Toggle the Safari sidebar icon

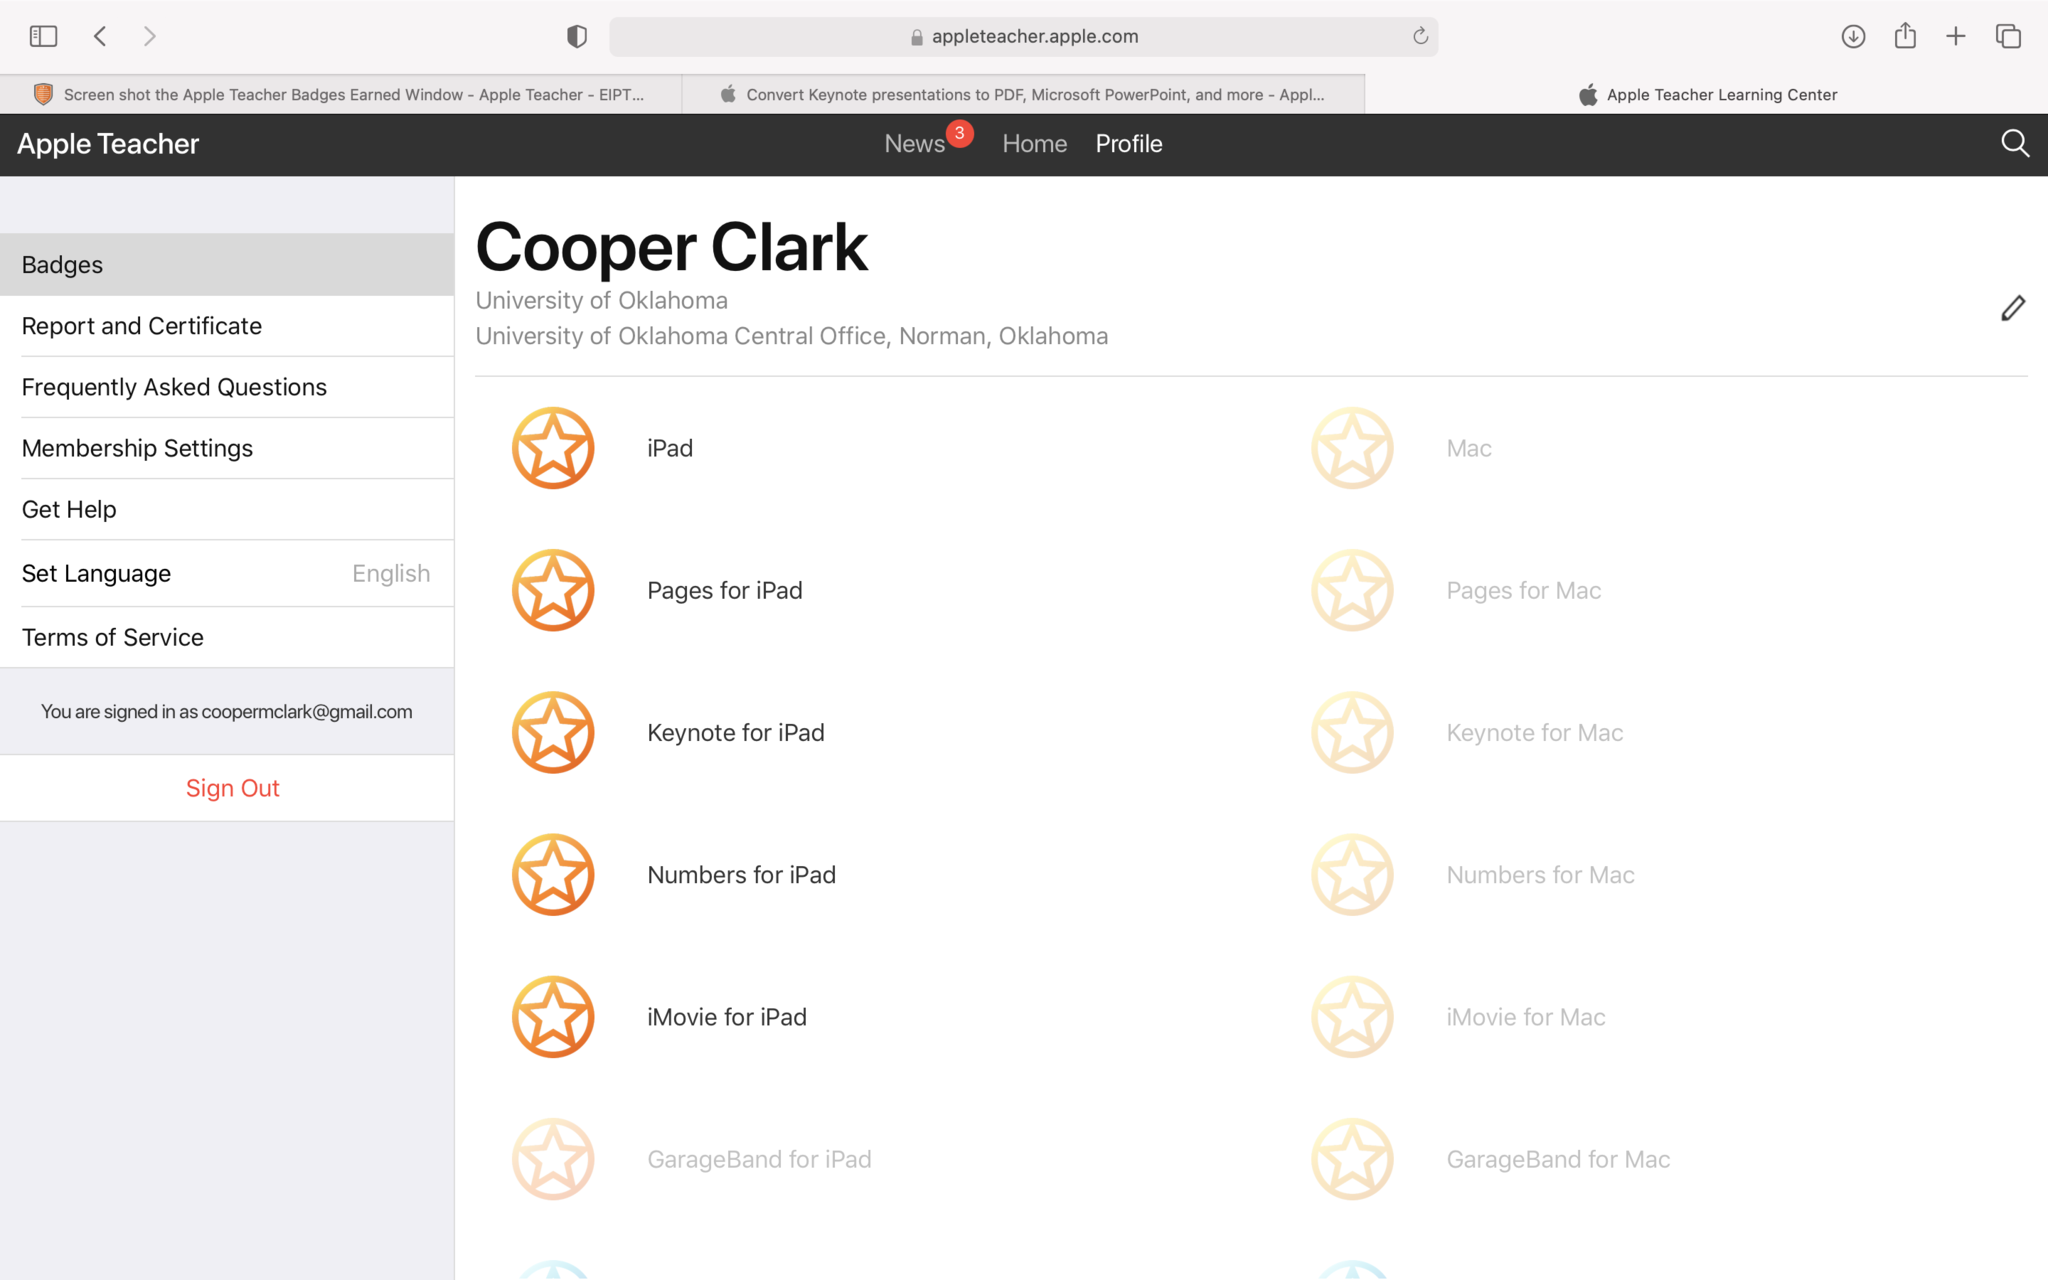click(43, 37)
